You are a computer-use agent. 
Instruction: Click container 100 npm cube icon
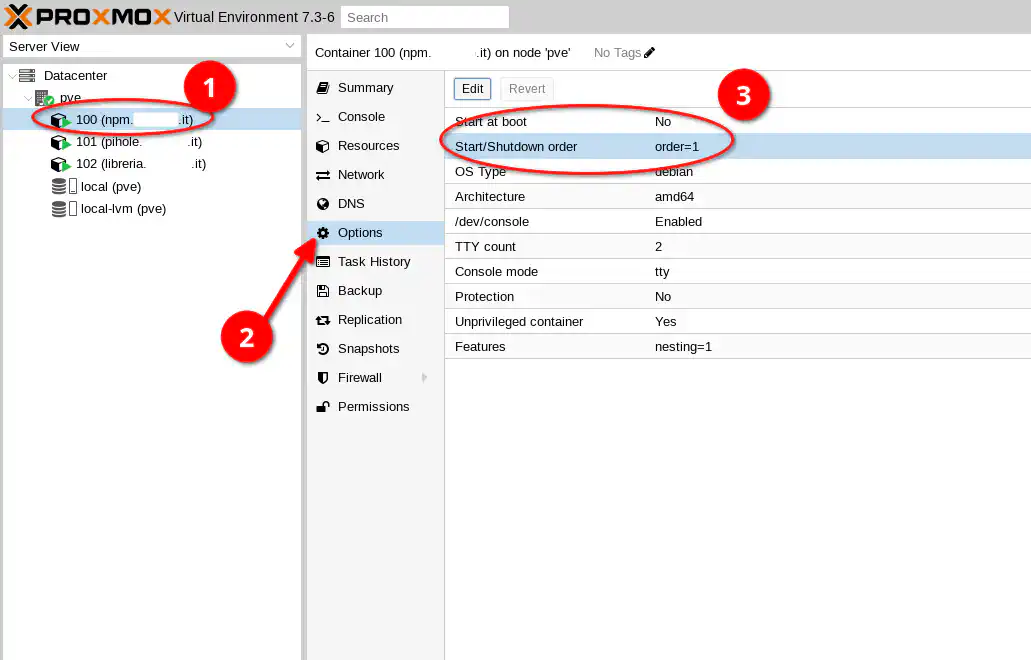(60, 120)
